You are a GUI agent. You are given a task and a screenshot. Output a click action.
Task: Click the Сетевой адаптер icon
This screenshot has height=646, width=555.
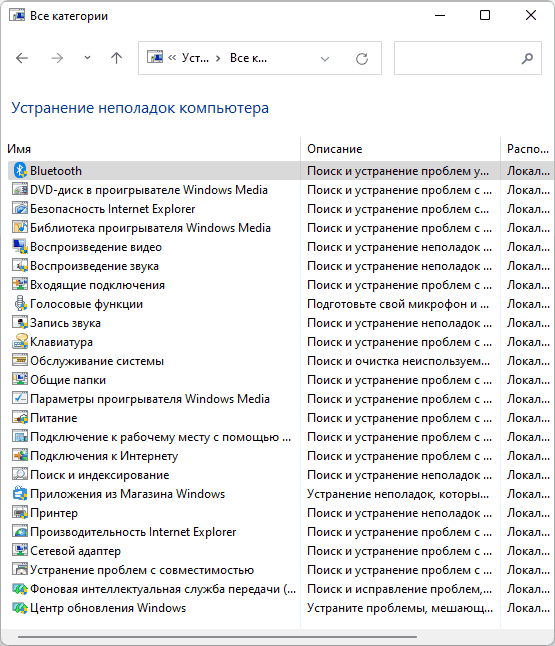[x=20, y=550]
